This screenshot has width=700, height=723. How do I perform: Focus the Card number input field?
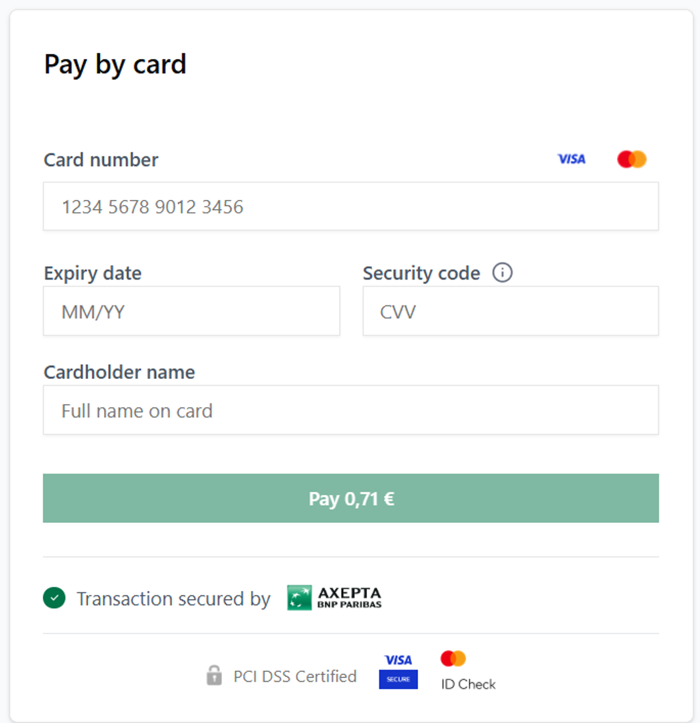coord(351,206)
